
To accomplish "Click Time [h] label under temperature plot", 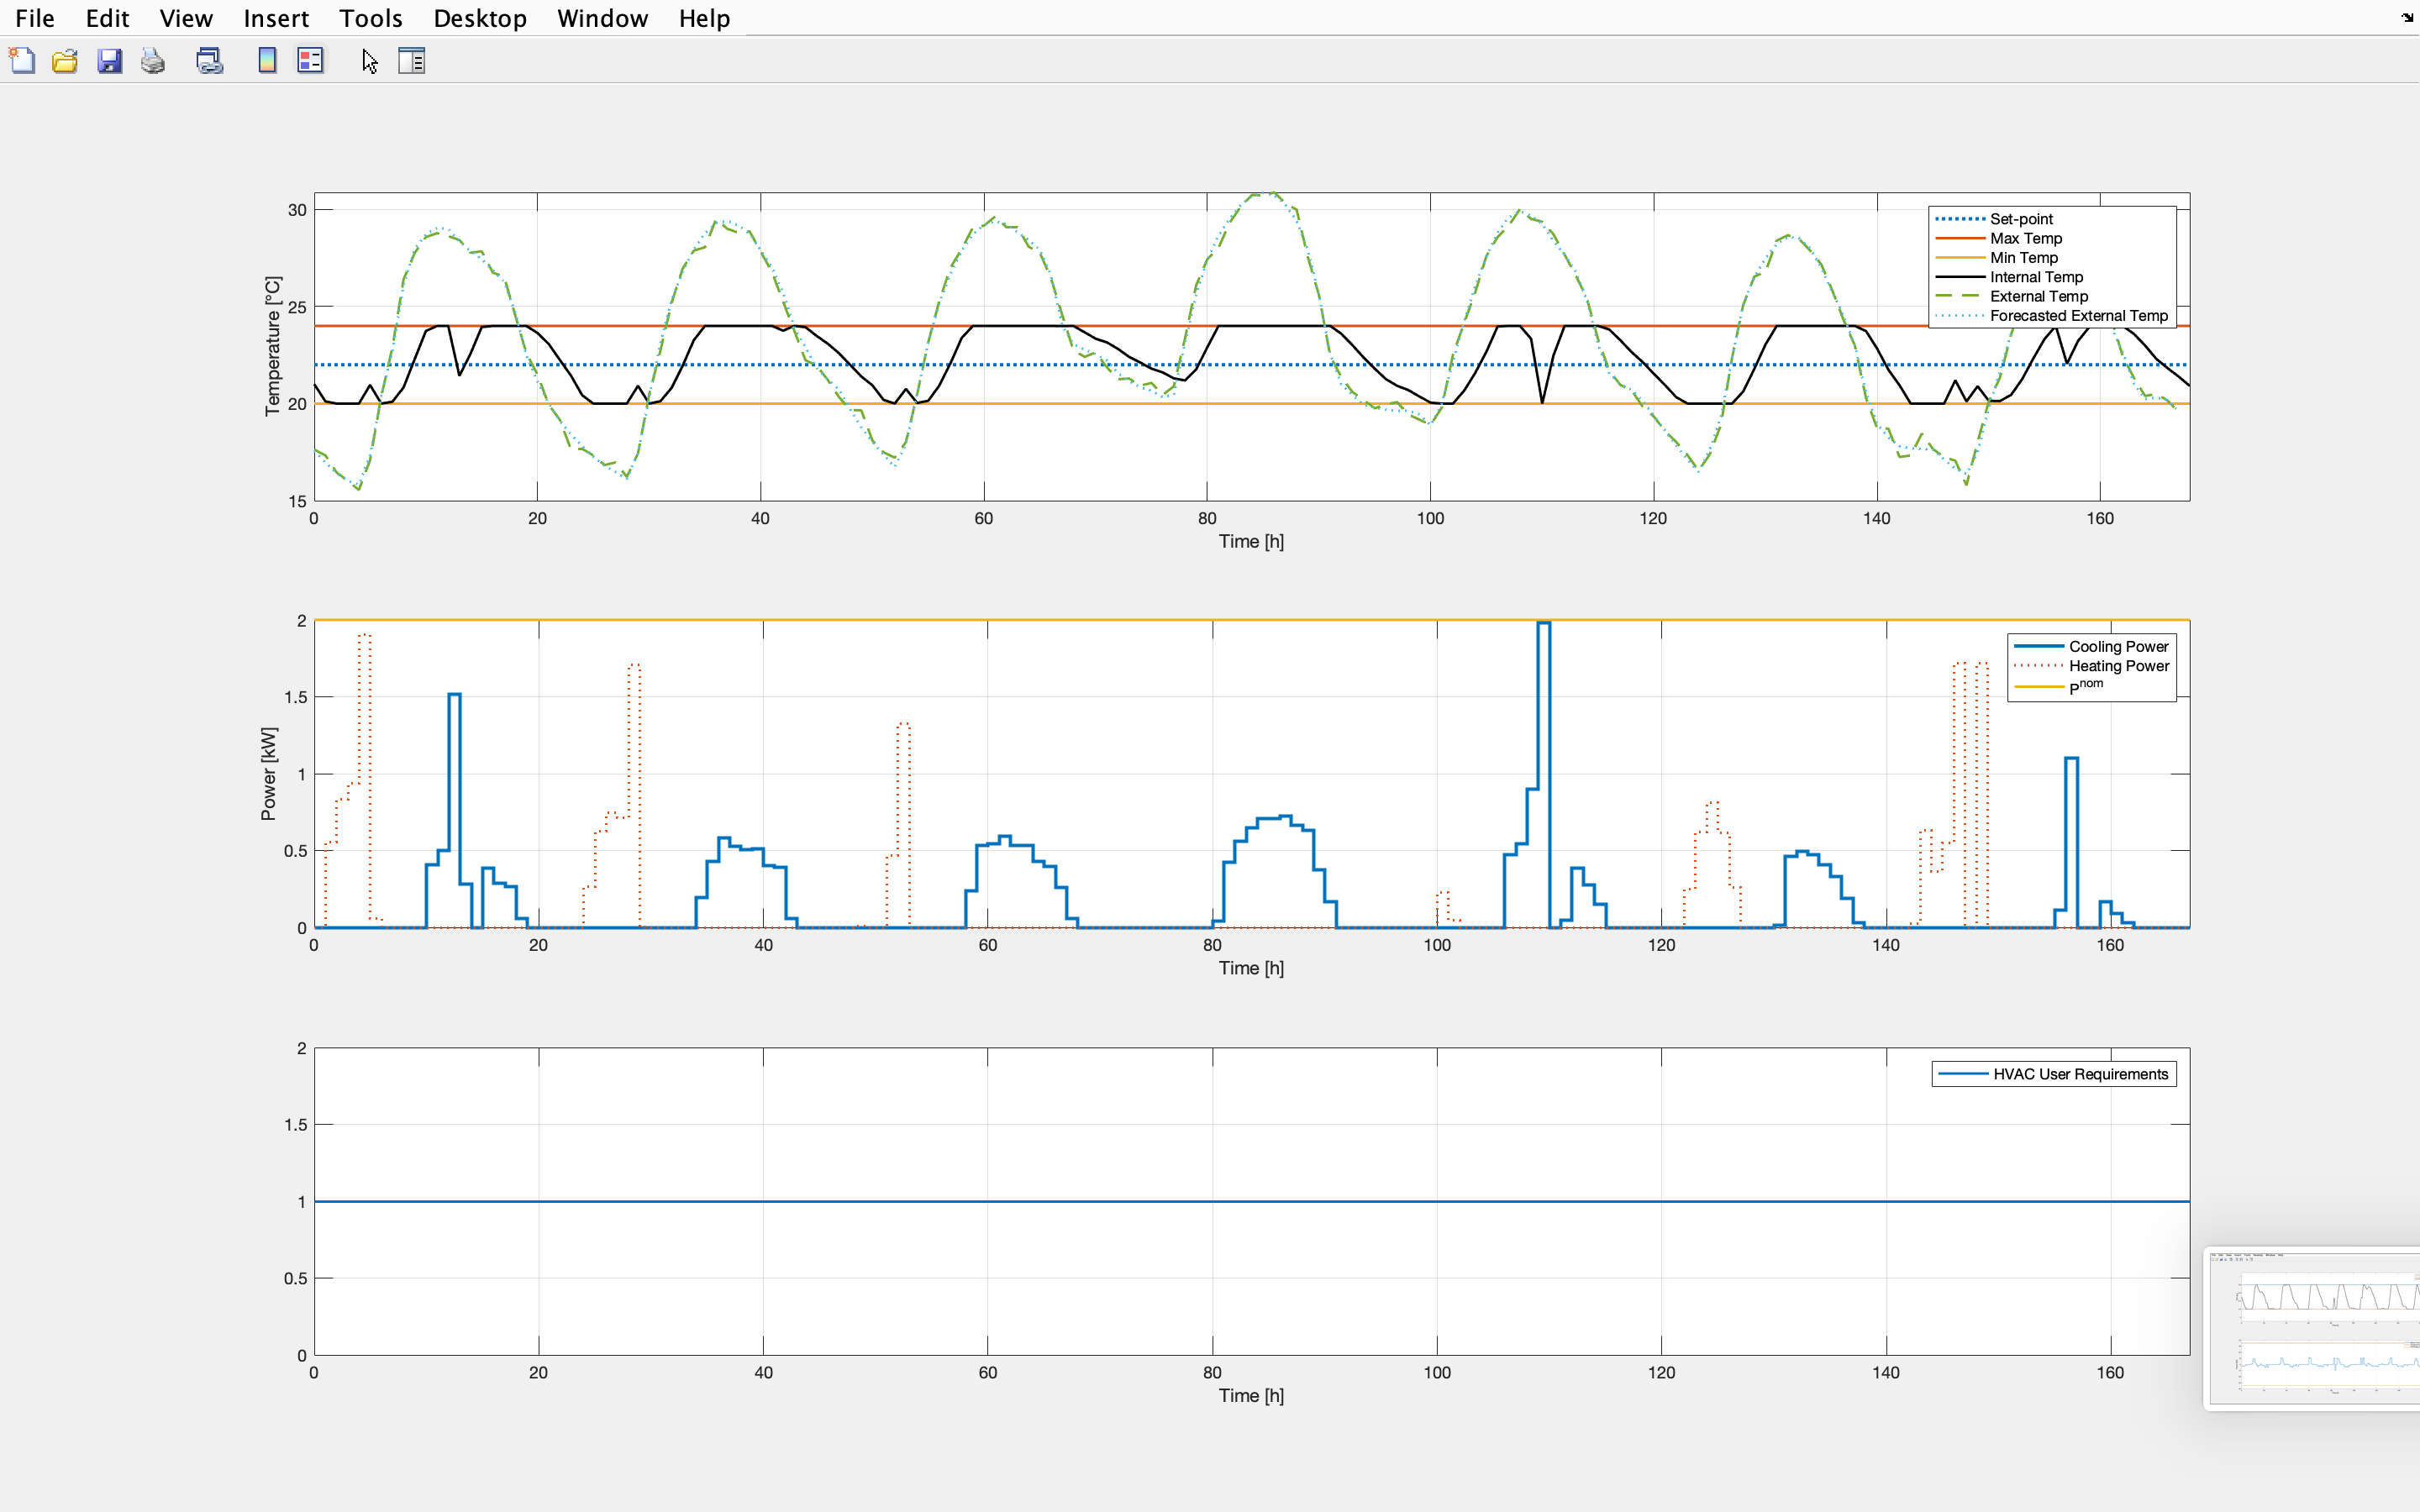I will (1251, 541).
